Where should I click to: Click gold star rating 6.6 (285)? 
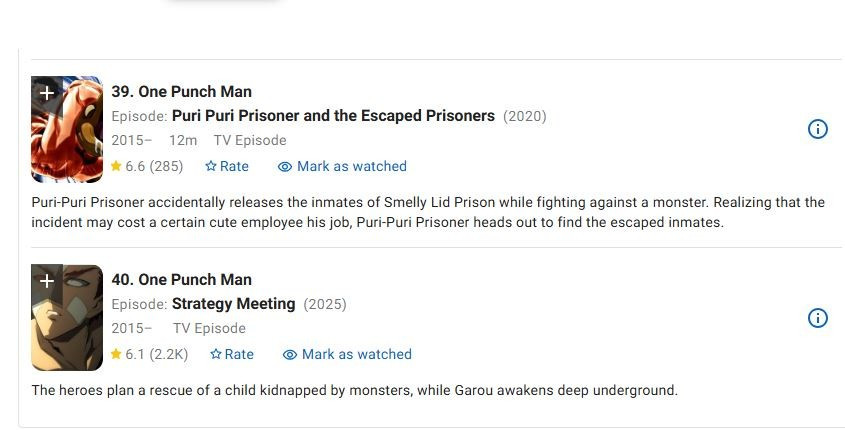pyautogui.click(x=146, y=166)
